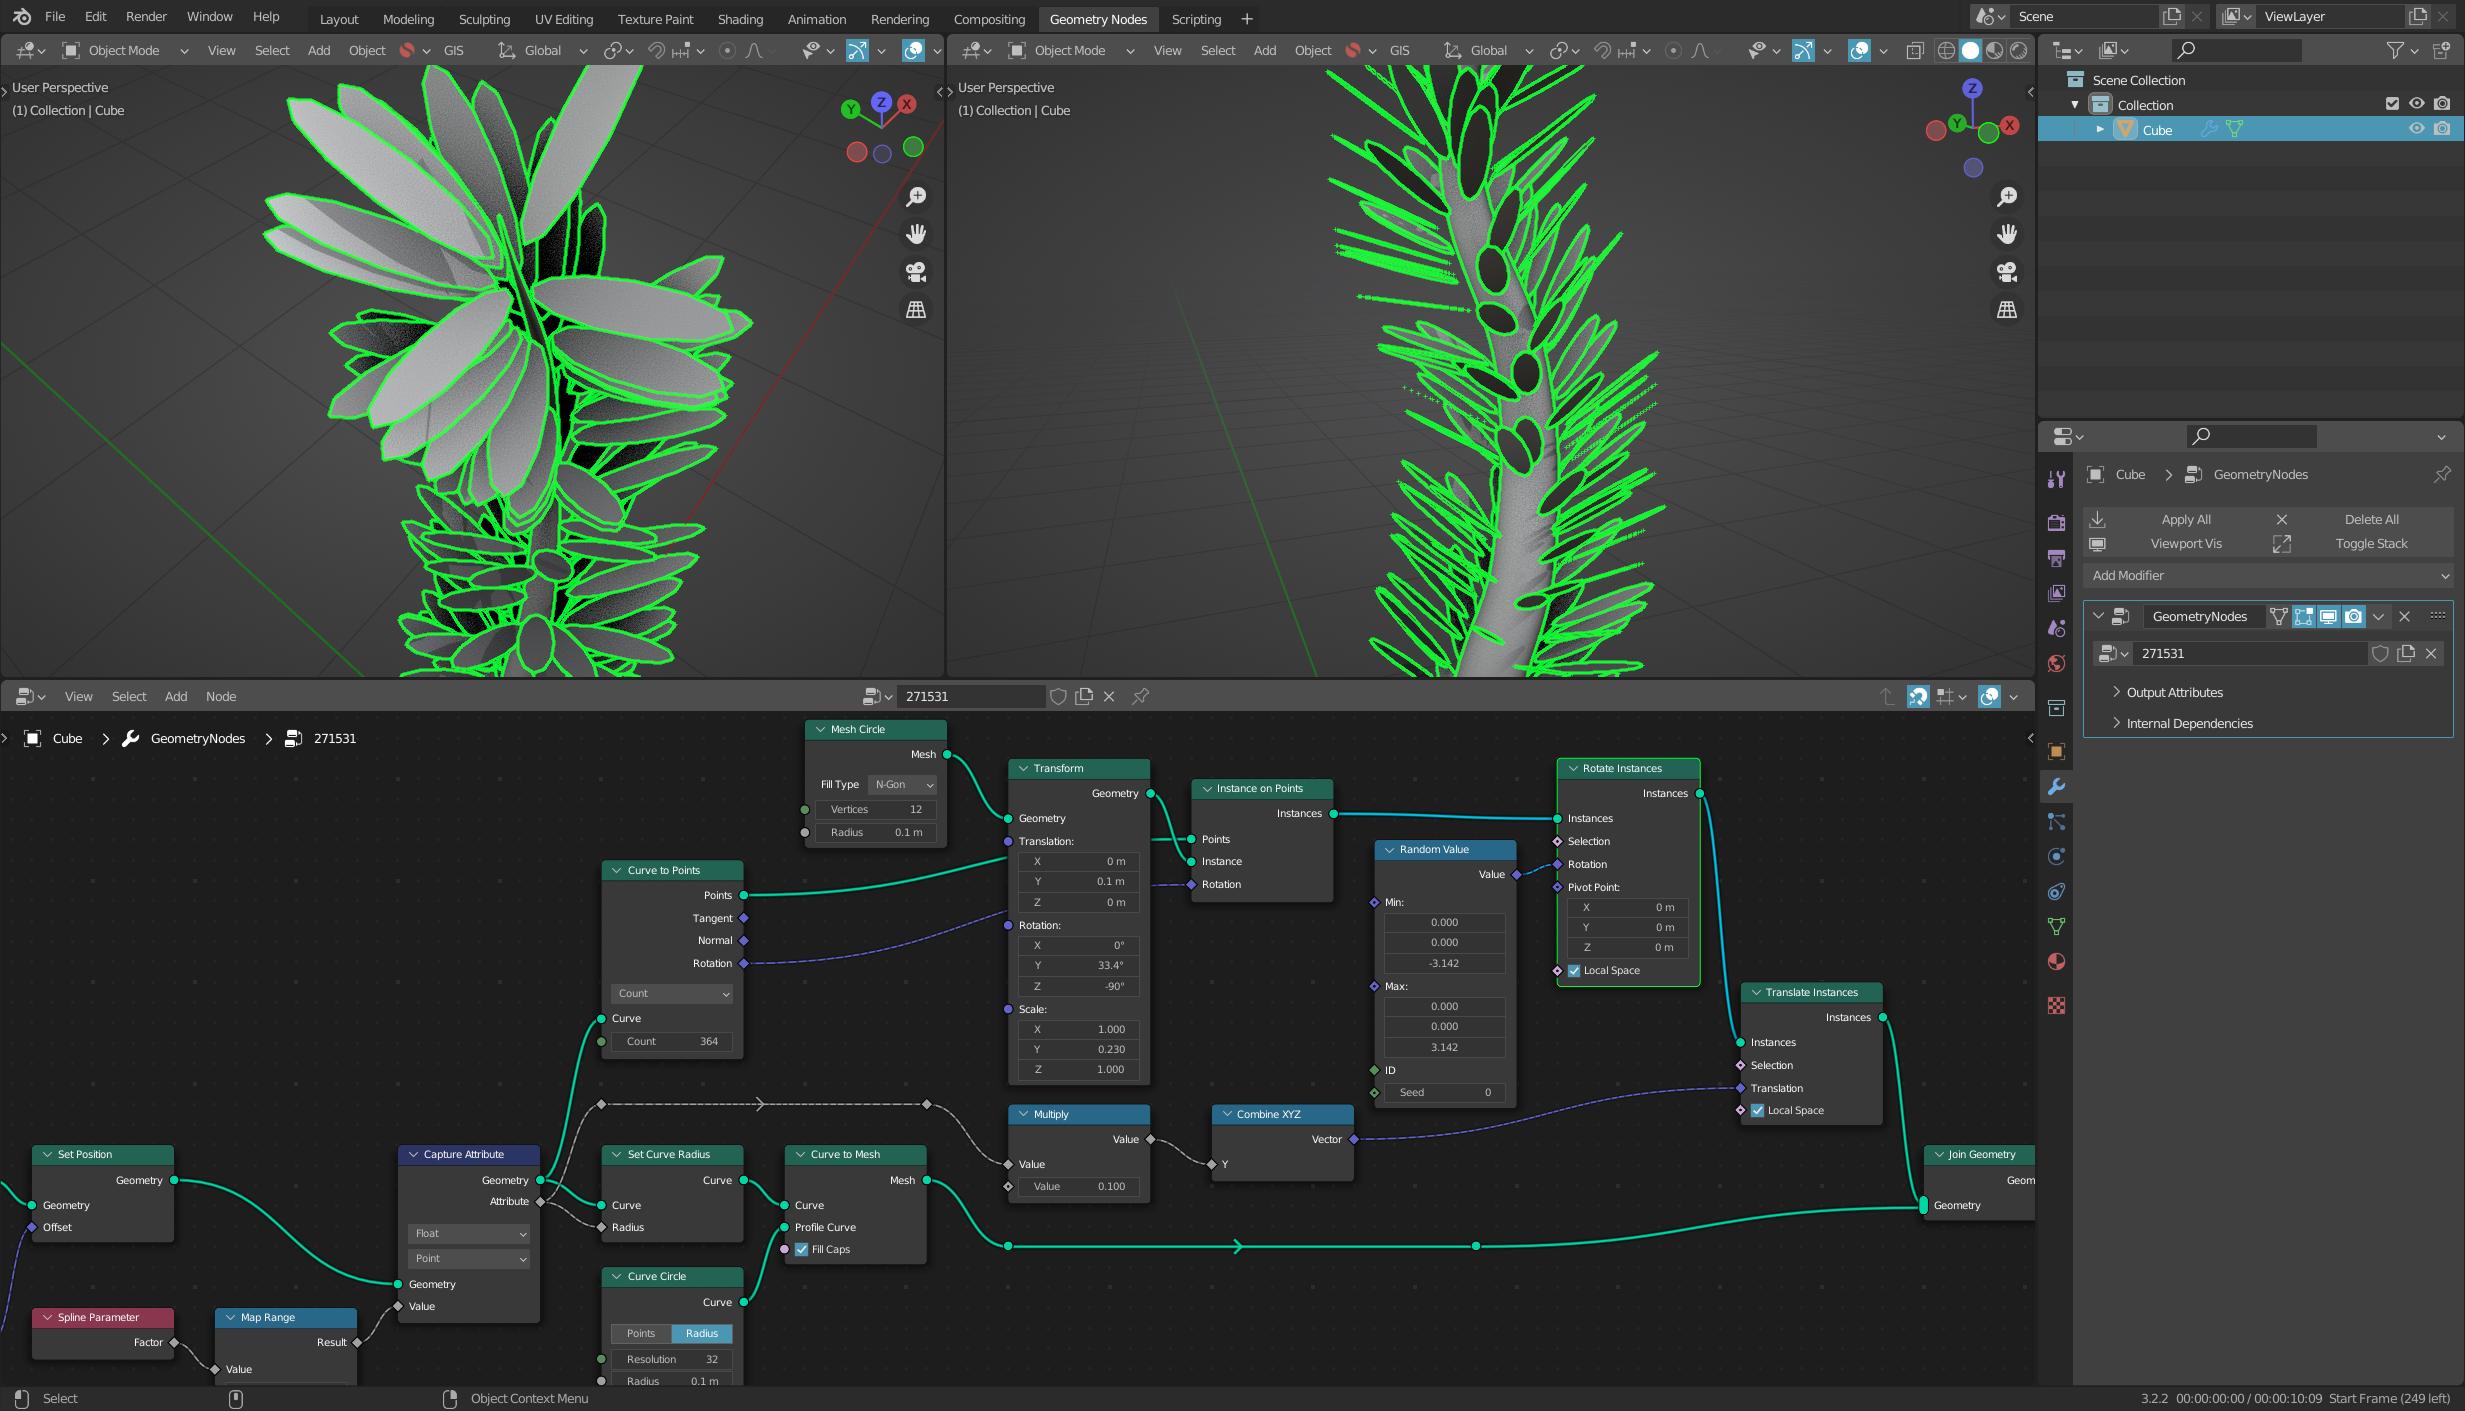The height and width of the screenshot is (1411, 2465).
Task: Expand Cube object in outliner
Action: coord(2100,129)
